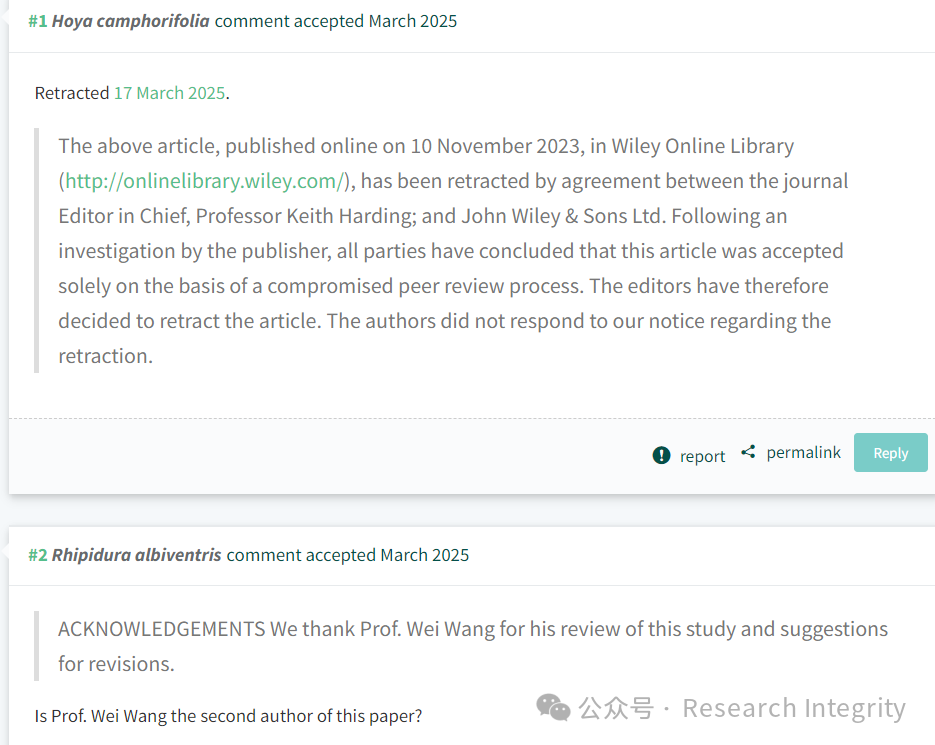Click the report exclamation icon

click(x=661, y=455)
